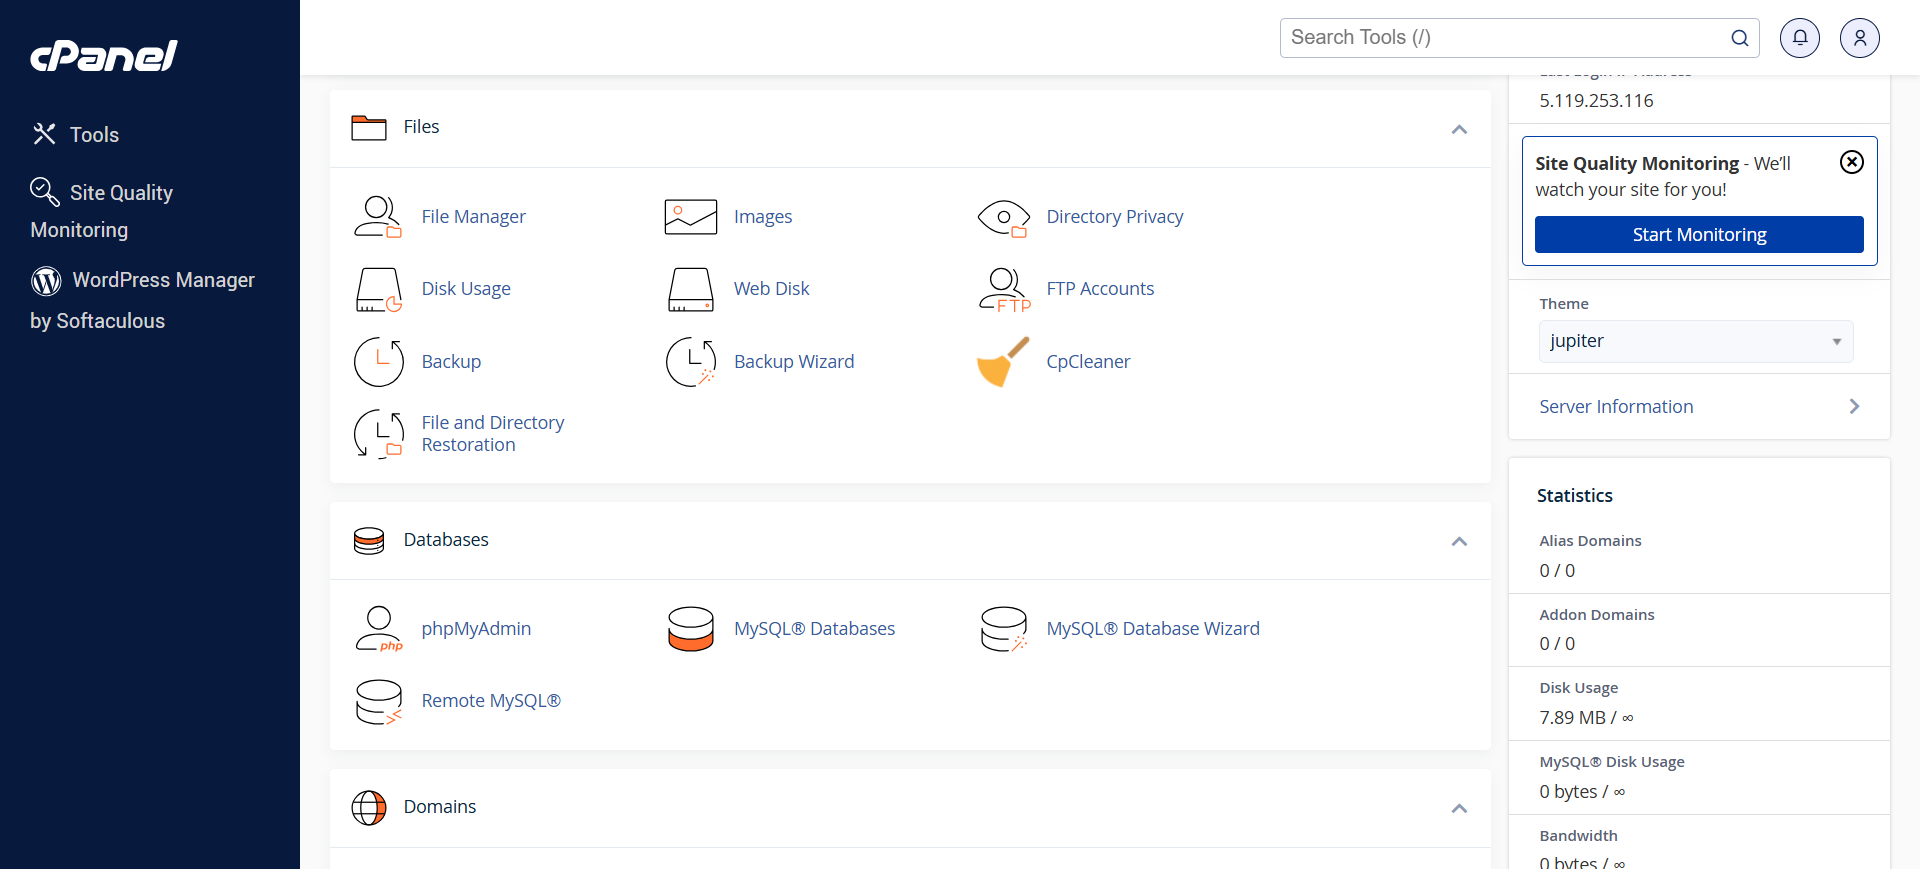Click the Bandwidth statistic label
This screenshot has width=1920, height=869.
tap(1578, 836)
